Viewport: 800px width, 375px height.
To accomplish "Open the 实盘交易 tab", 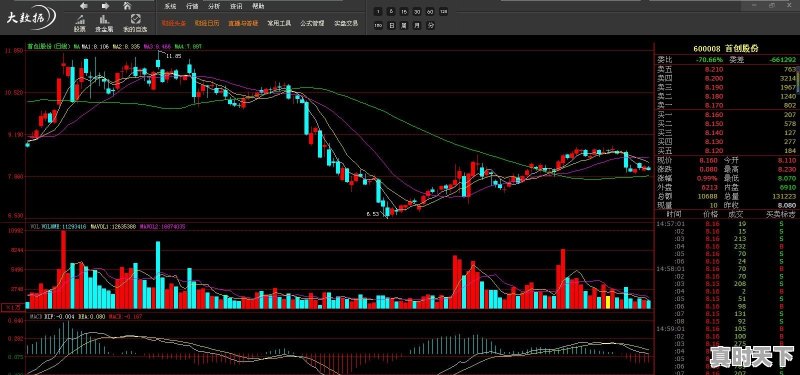I will tap(346, 23).
